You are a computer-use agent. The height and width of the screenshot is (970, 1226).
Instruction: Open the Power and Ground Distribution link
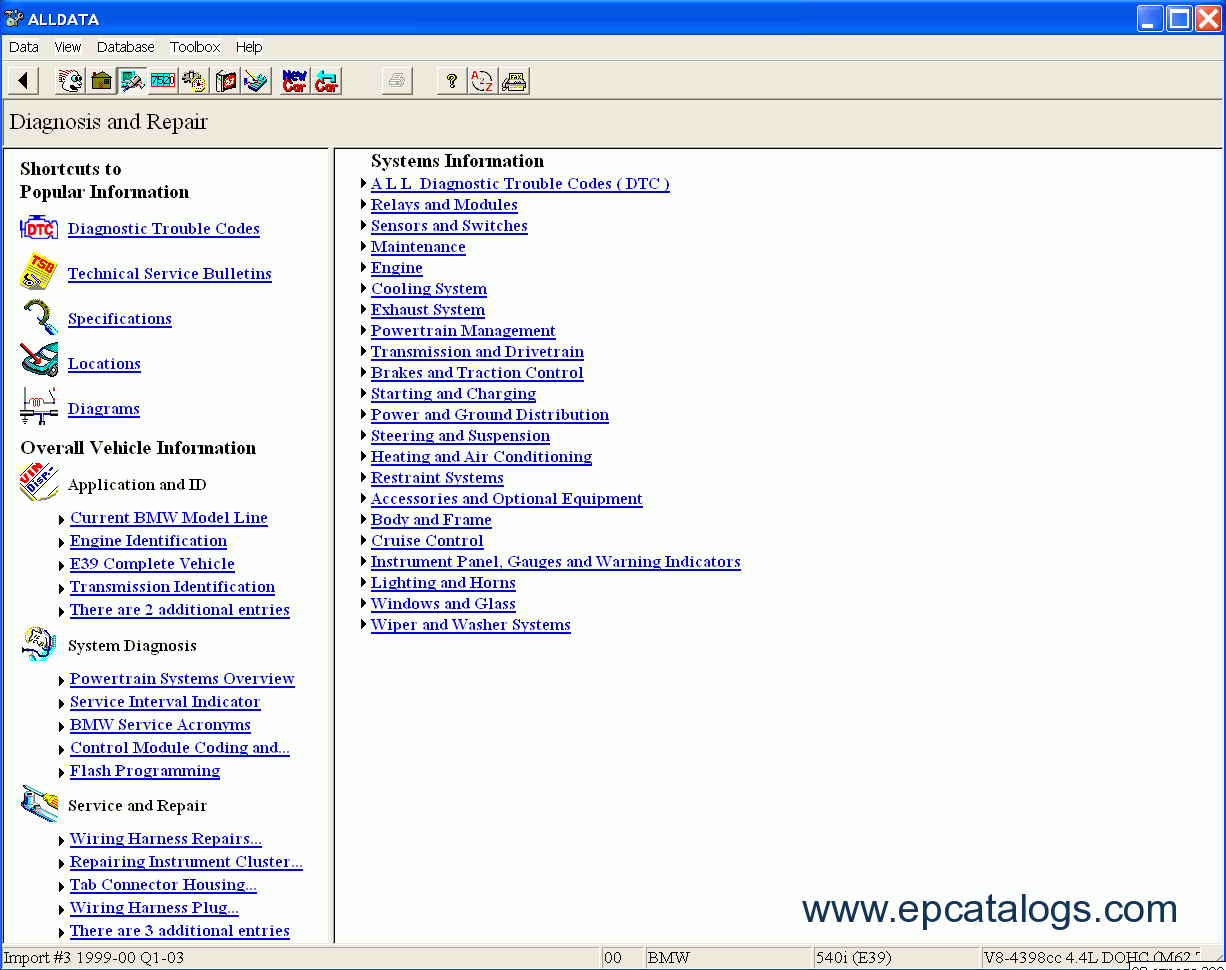point(490,415)
